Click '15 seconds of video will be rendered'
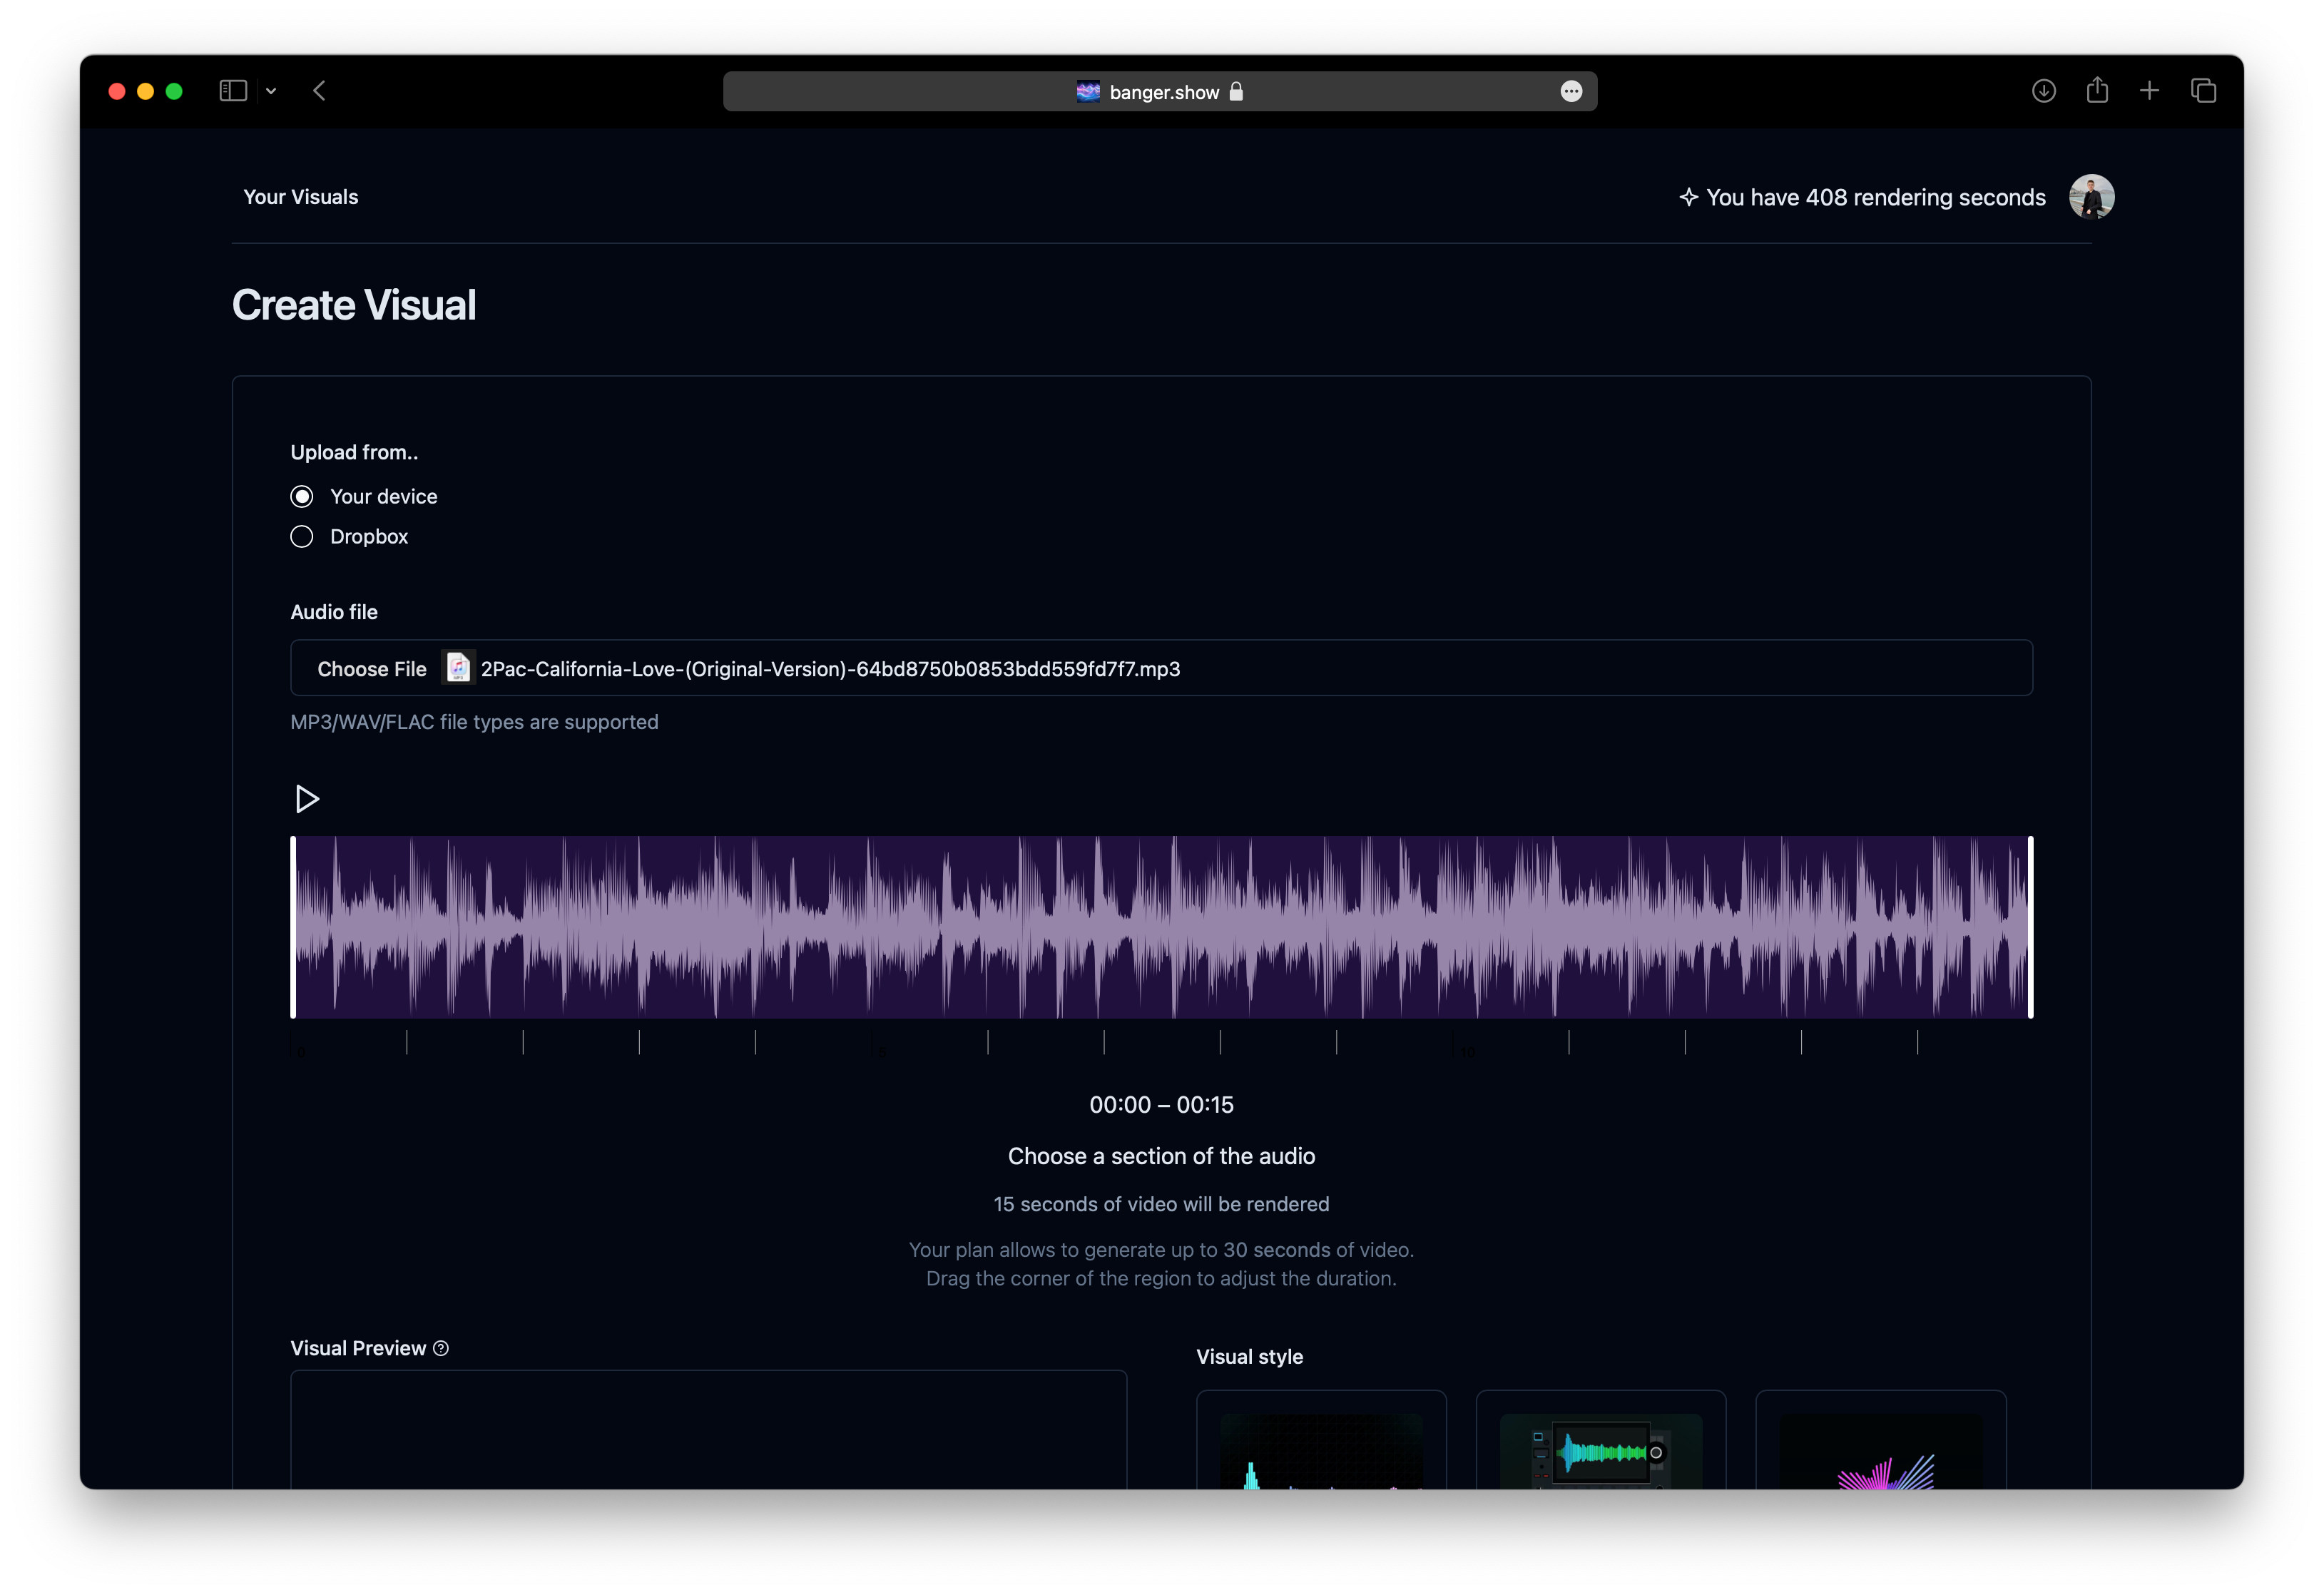Viewport: 2324px width, 1595px height. pos(1161,1204)
